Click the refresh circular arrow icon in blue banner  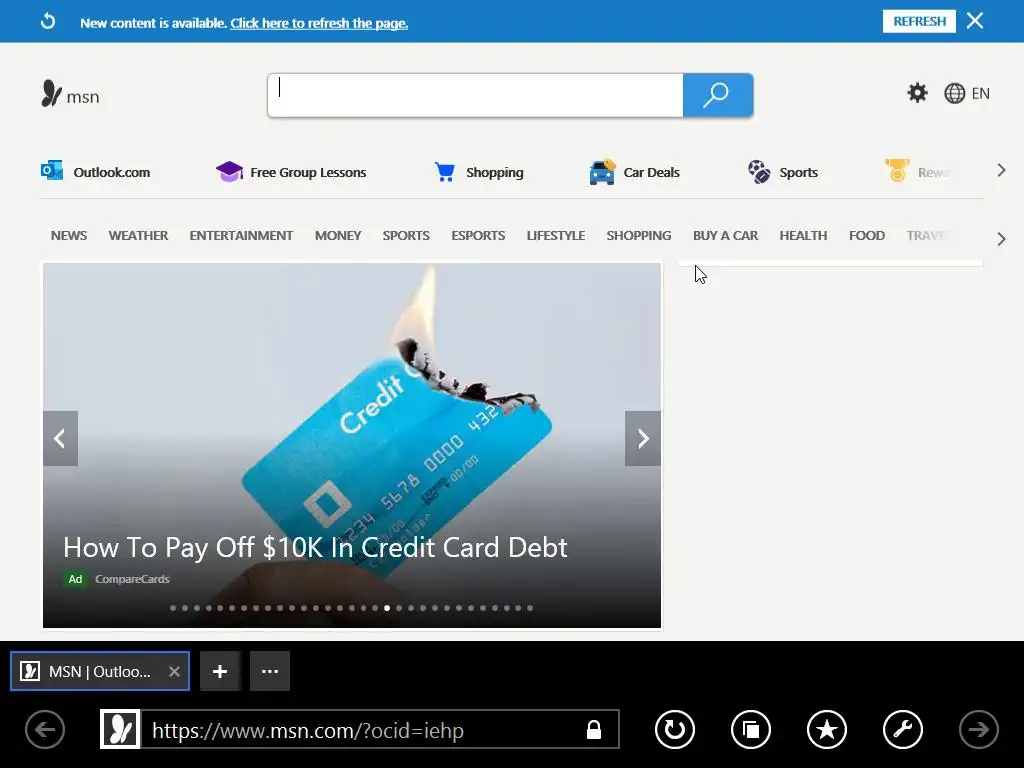[48, 22]
